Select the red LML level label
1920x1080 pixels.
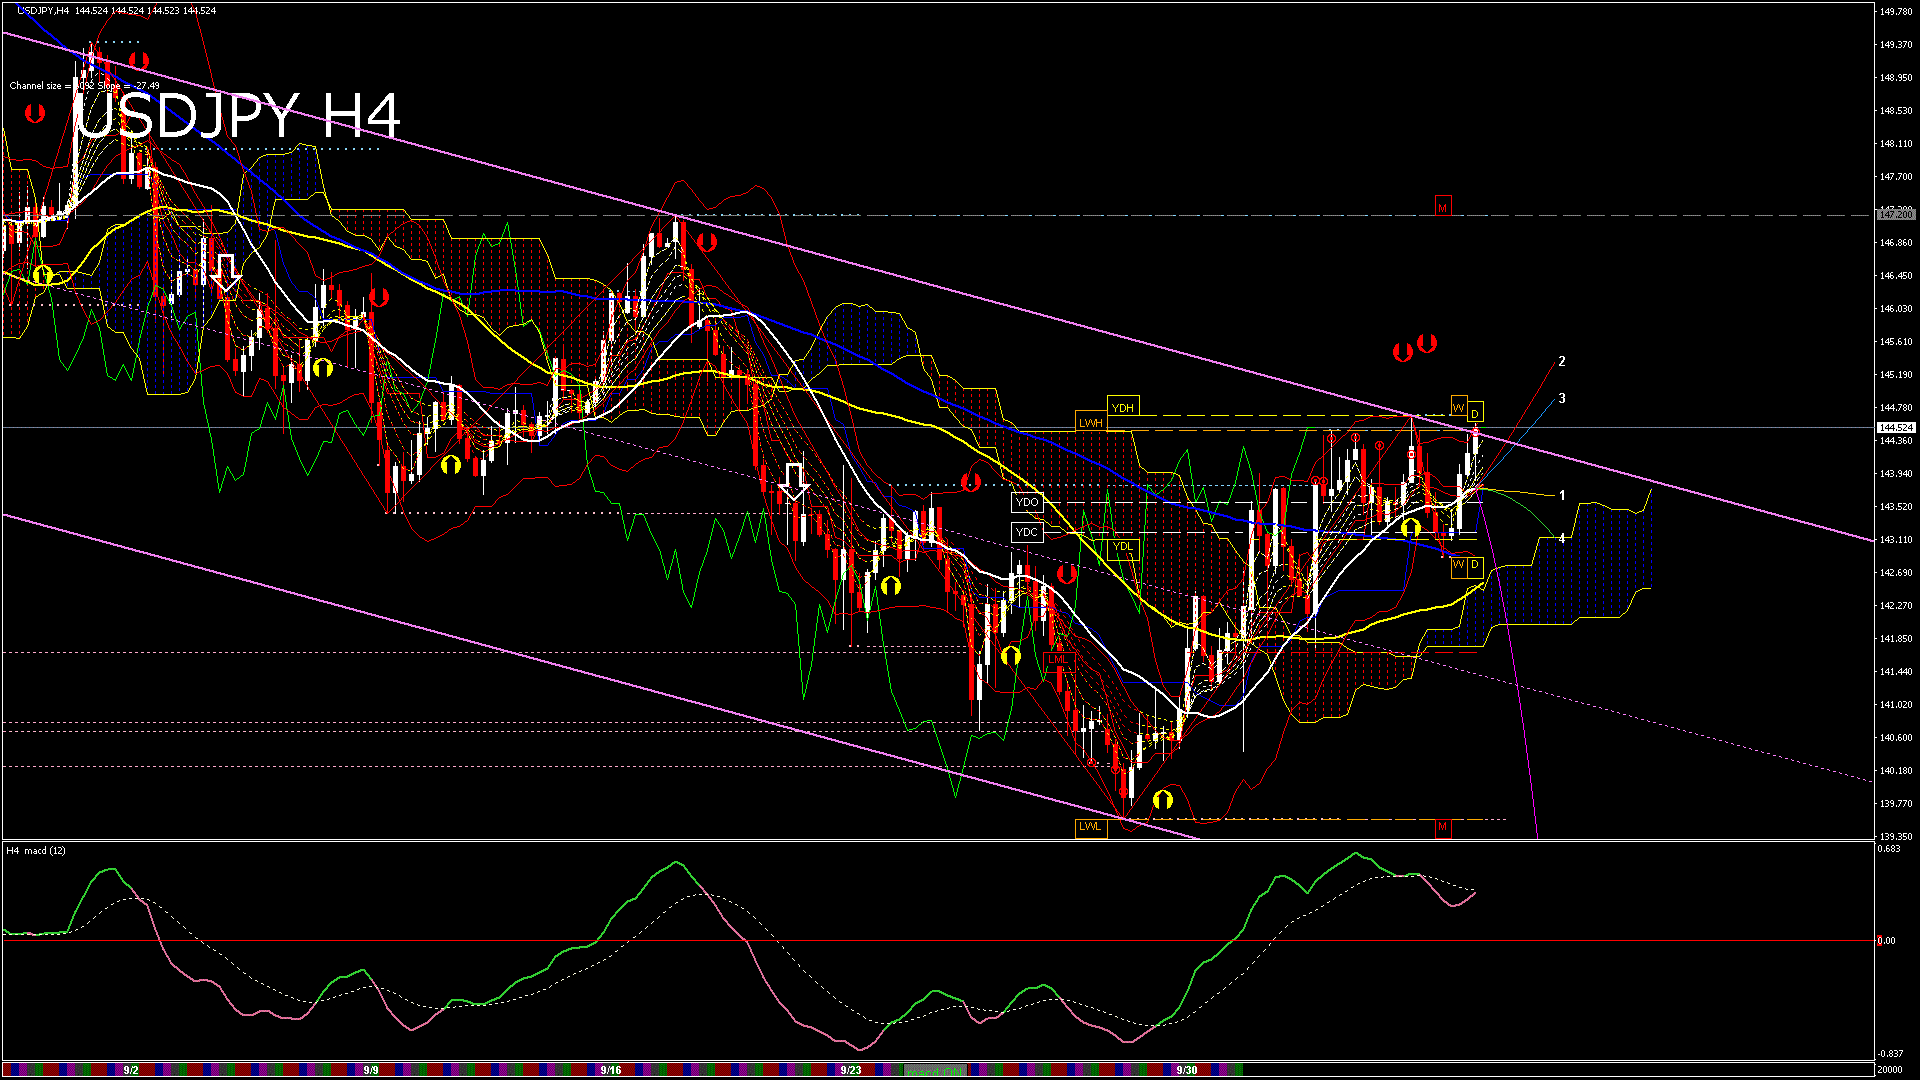pos(1057,660)
